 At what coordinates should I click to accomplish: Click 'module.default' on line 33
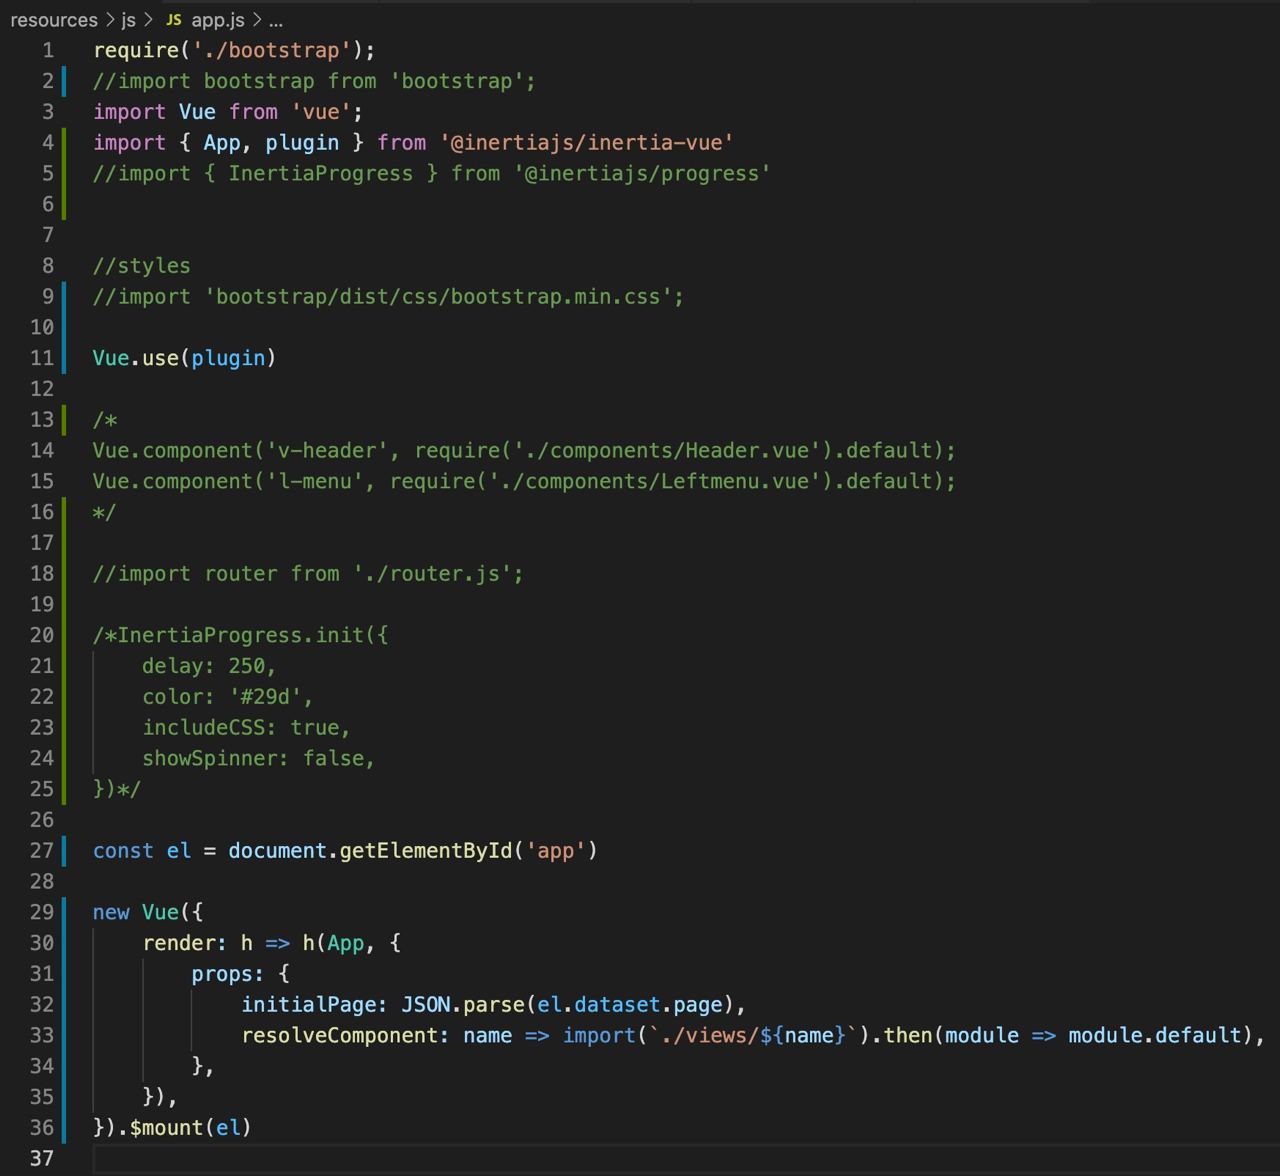(1154, 1036)
